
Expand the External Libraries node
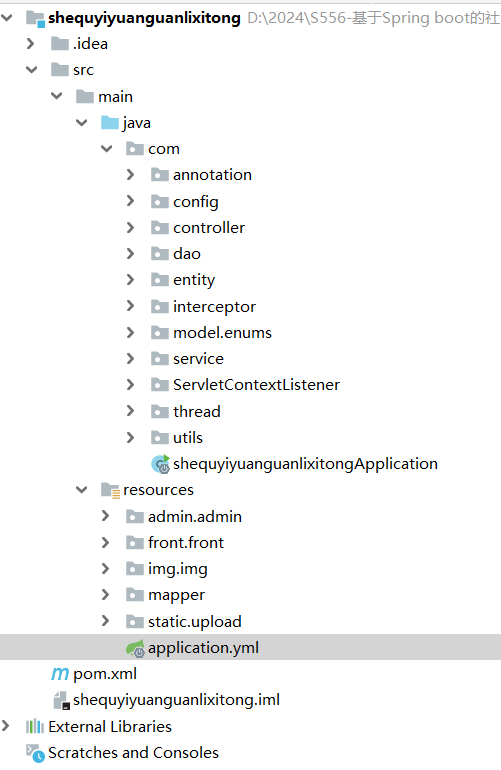click(5, 726)
